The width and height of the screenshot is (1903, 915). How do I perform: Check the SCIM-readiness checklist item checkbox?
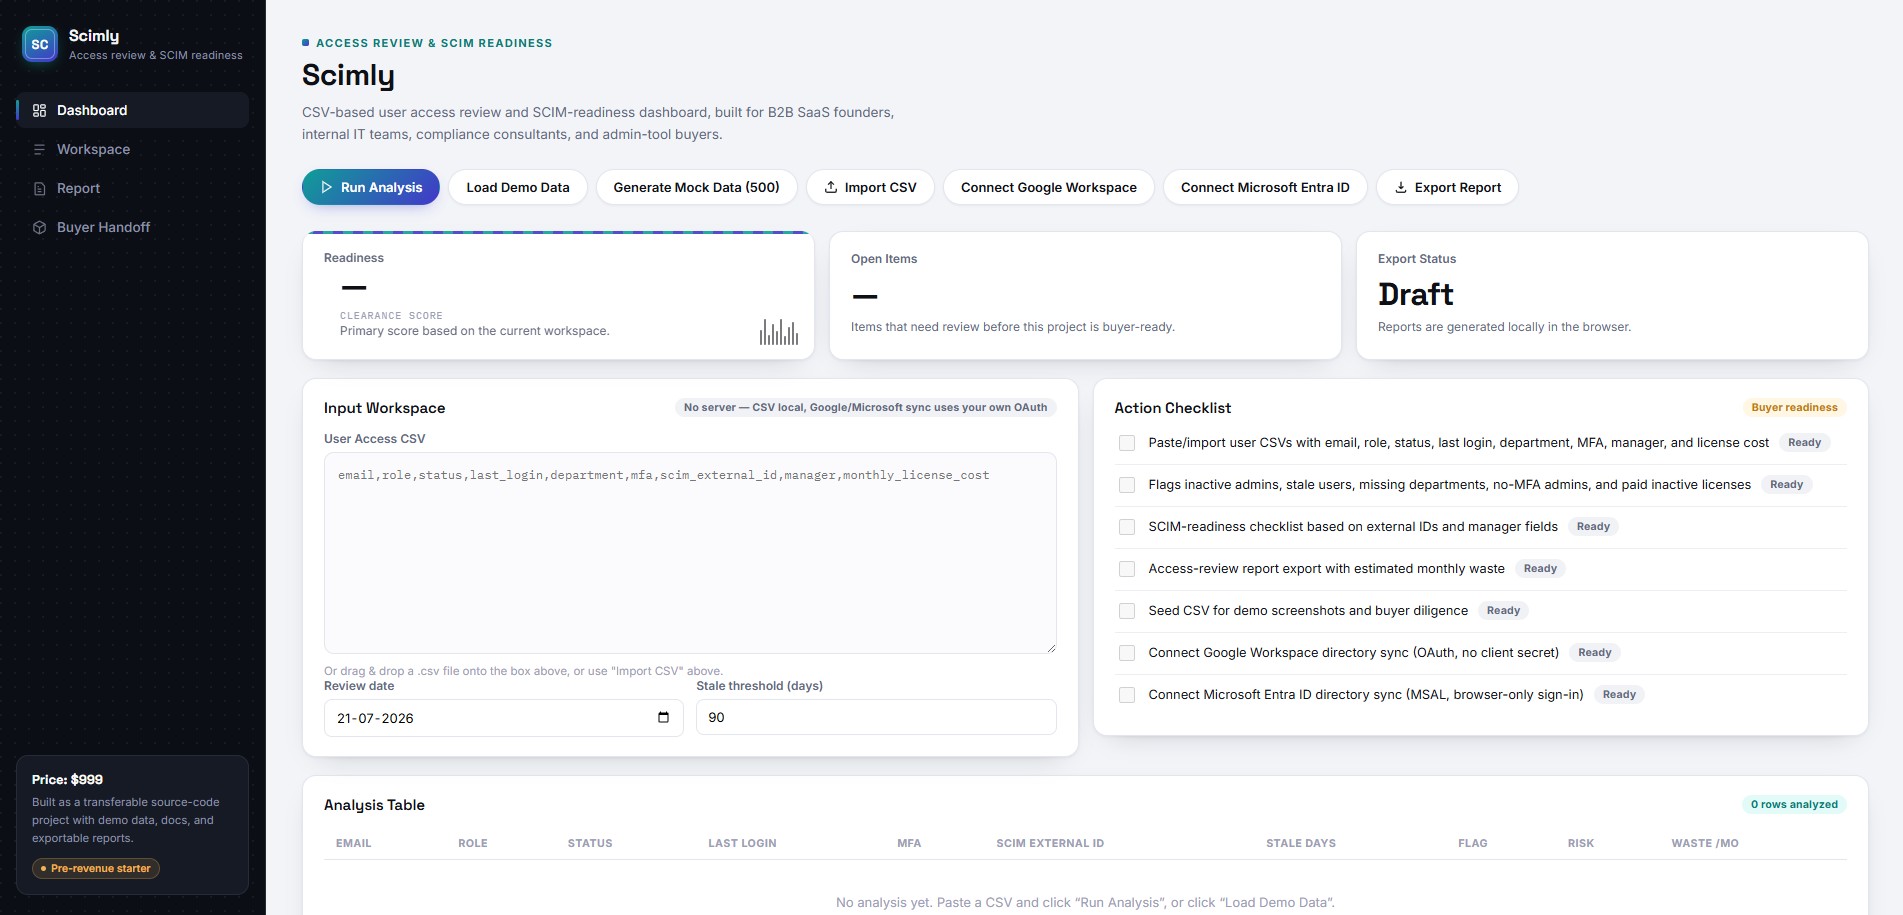coord(1127,527)
